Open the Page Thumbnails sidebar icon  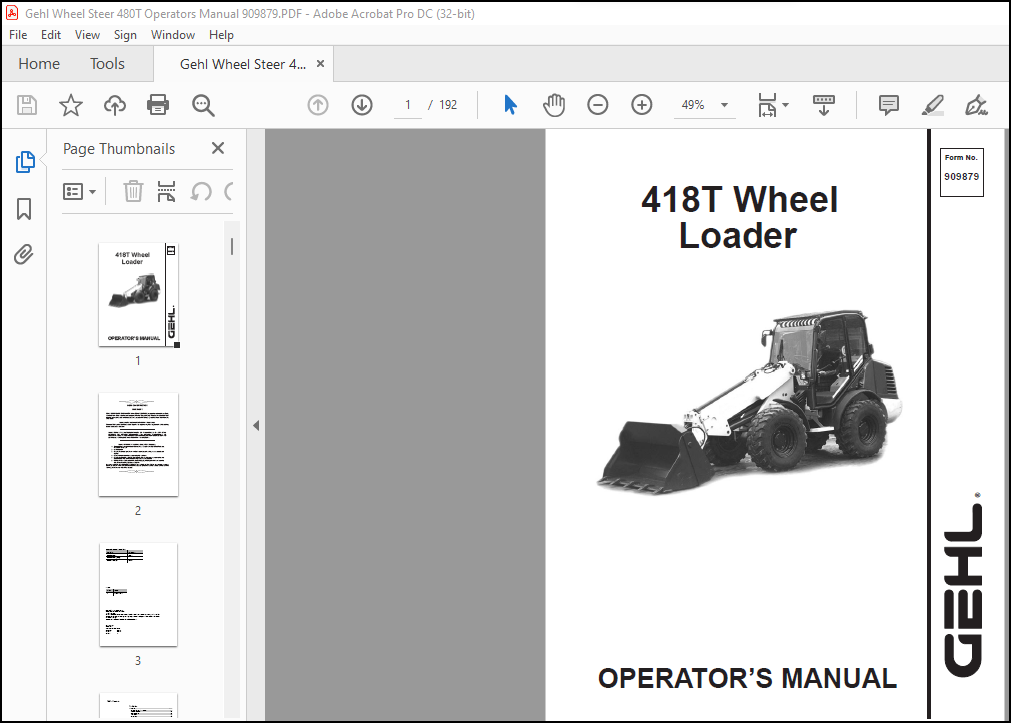tap(25, 162)
